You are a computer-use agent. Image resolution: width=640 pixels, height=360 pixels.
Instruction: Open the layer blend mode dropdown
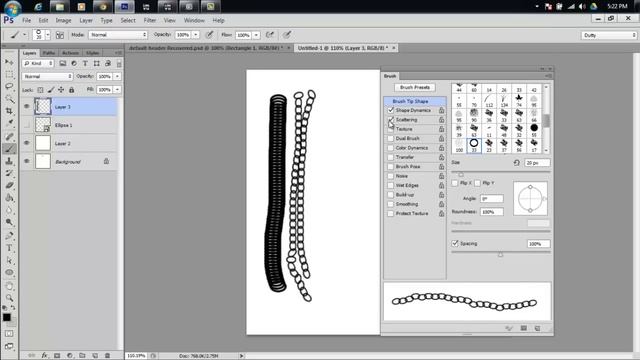(47, 76)
